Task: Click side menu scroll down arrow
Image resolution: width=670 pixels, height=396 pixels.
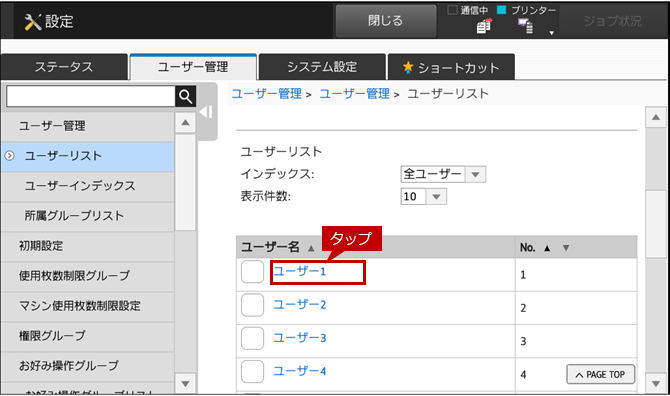Action: 185,383
